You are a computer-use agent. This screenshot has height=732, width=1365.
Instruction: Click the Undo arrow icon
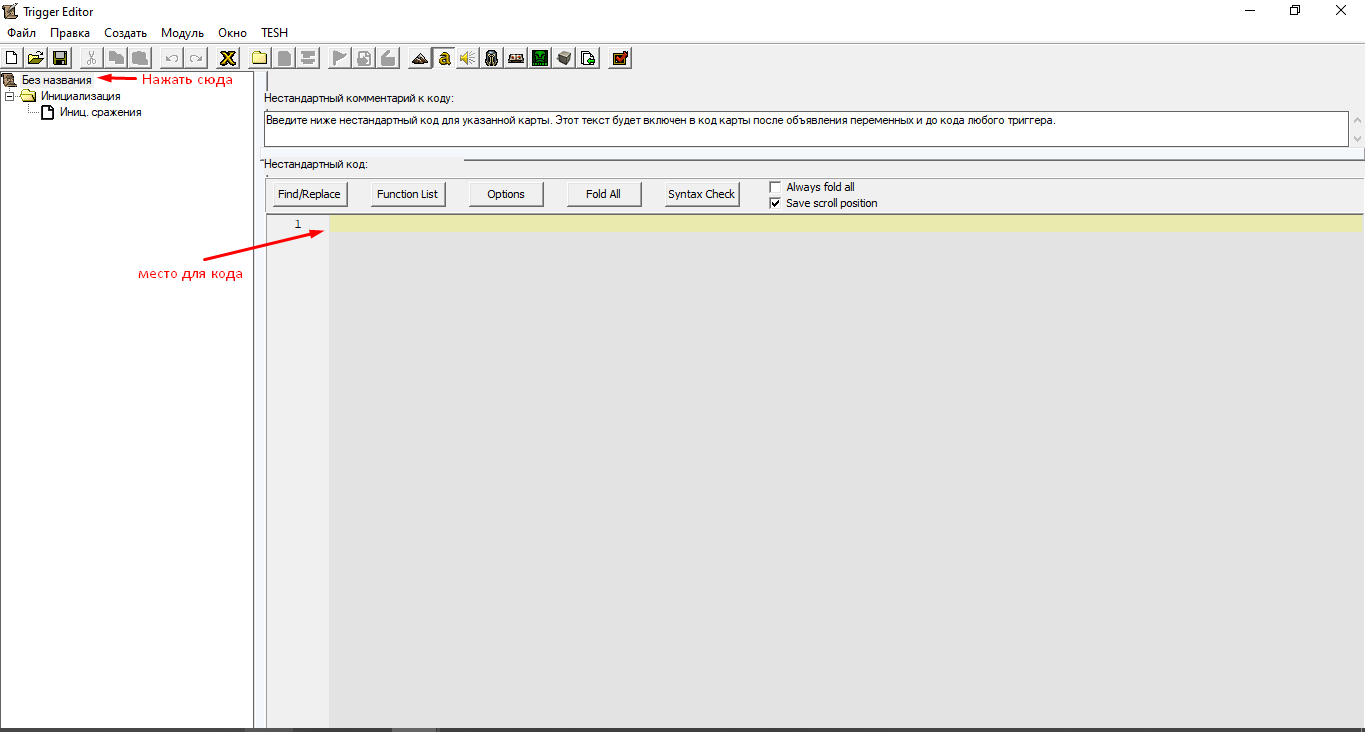pos(172,58)
